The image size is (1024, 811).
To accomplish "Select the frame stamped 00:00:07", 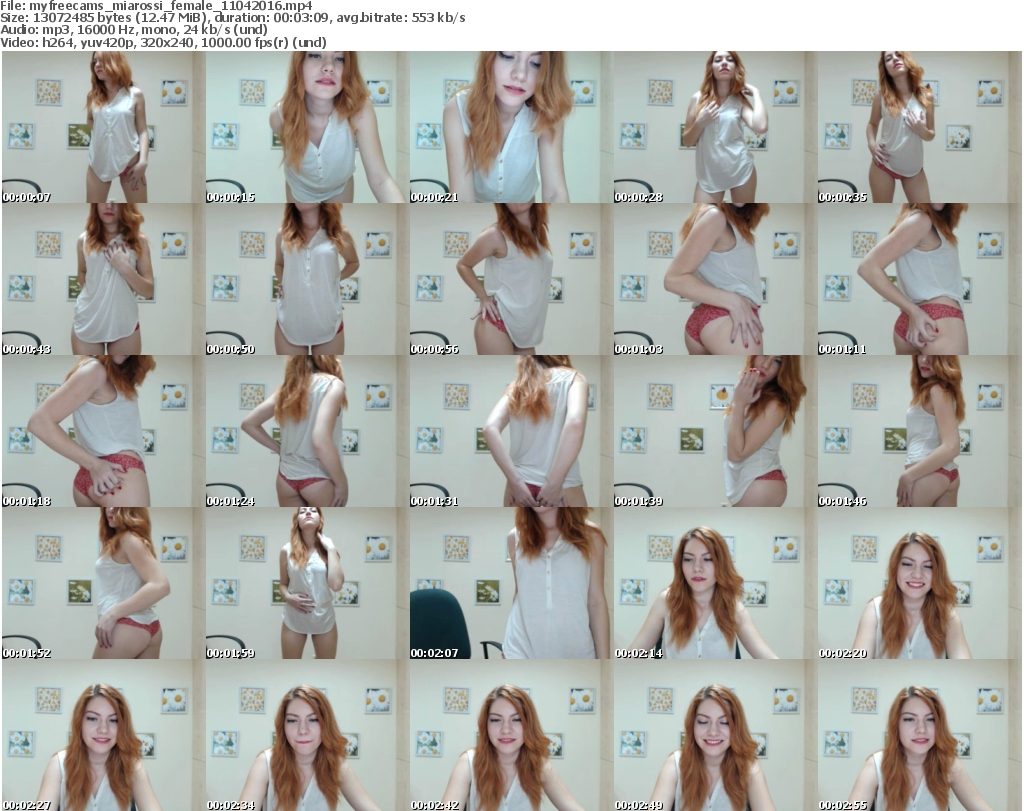I will point(103,127).
